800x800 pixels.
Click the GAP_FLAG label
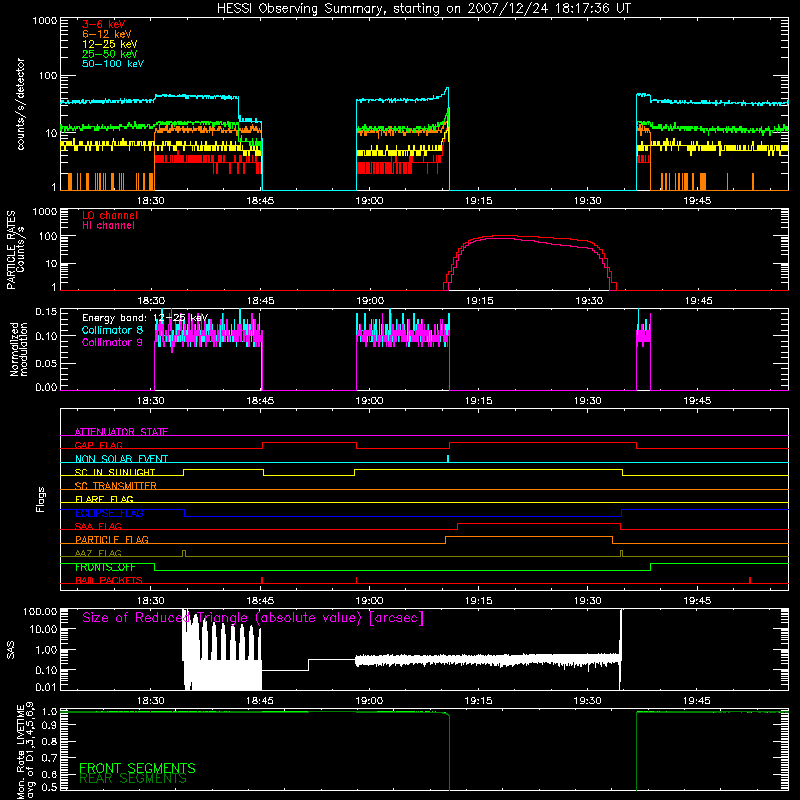pos(98,445)
